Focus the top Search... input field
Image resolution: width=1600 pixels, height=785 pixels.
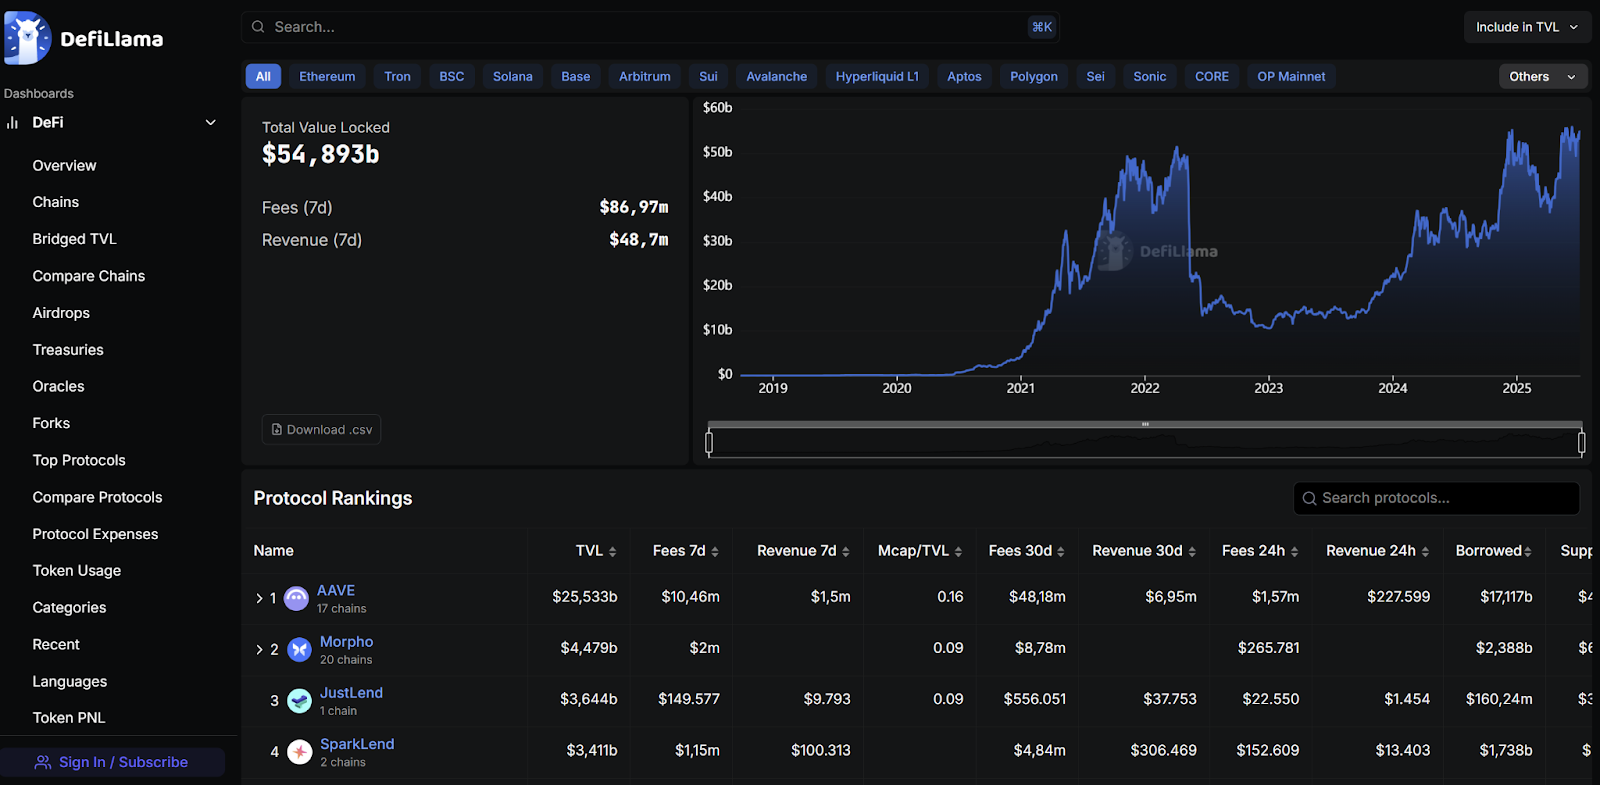pyautogui.click(x=650, y=27)
